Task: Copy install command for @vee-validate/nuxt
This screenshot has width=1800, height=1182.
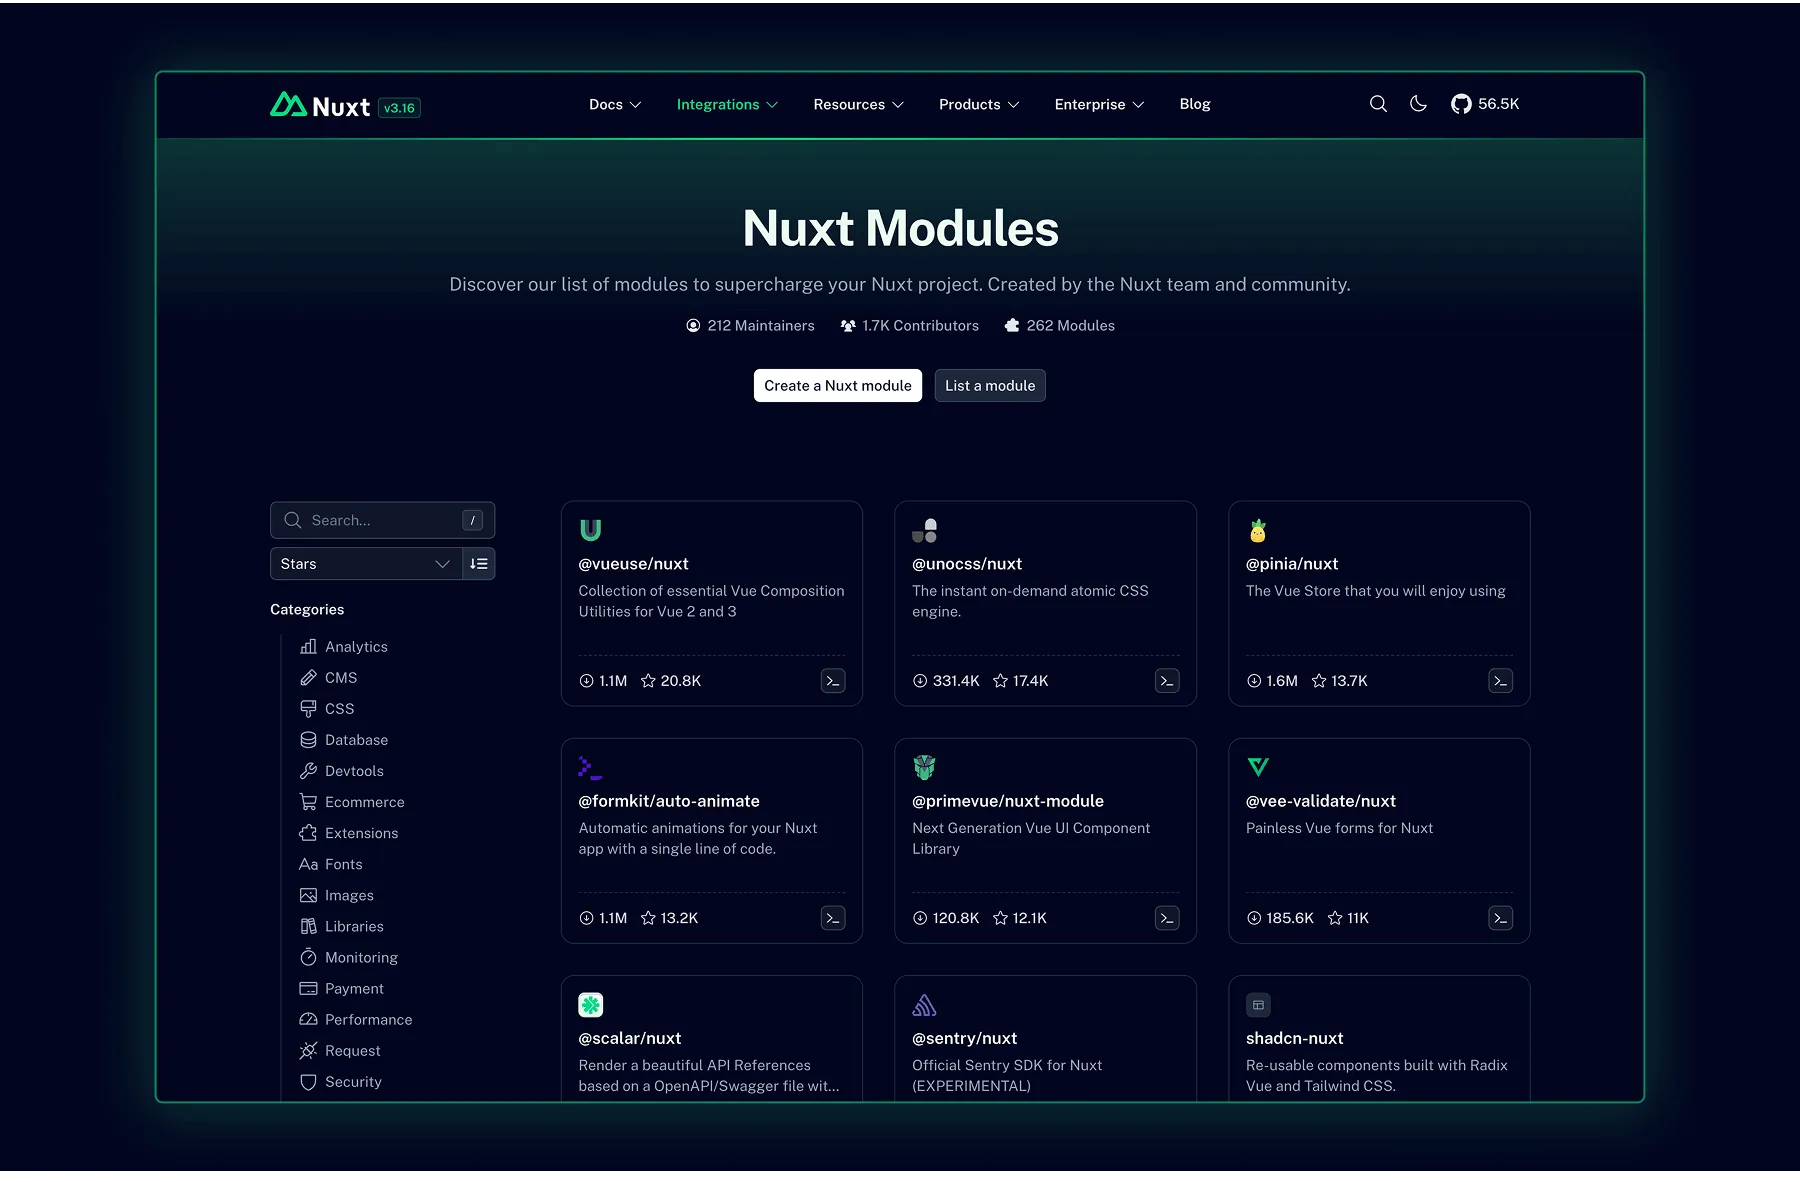Action: [1501, 918]
